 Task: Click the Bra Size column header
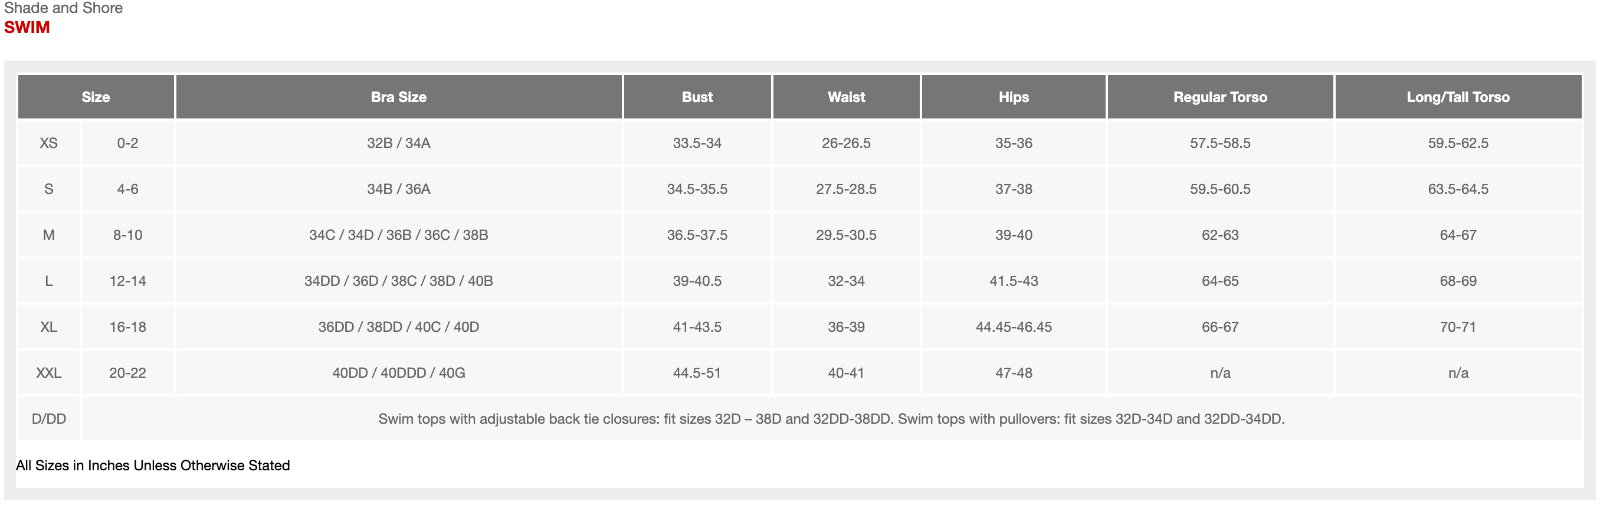pos(399,97)
